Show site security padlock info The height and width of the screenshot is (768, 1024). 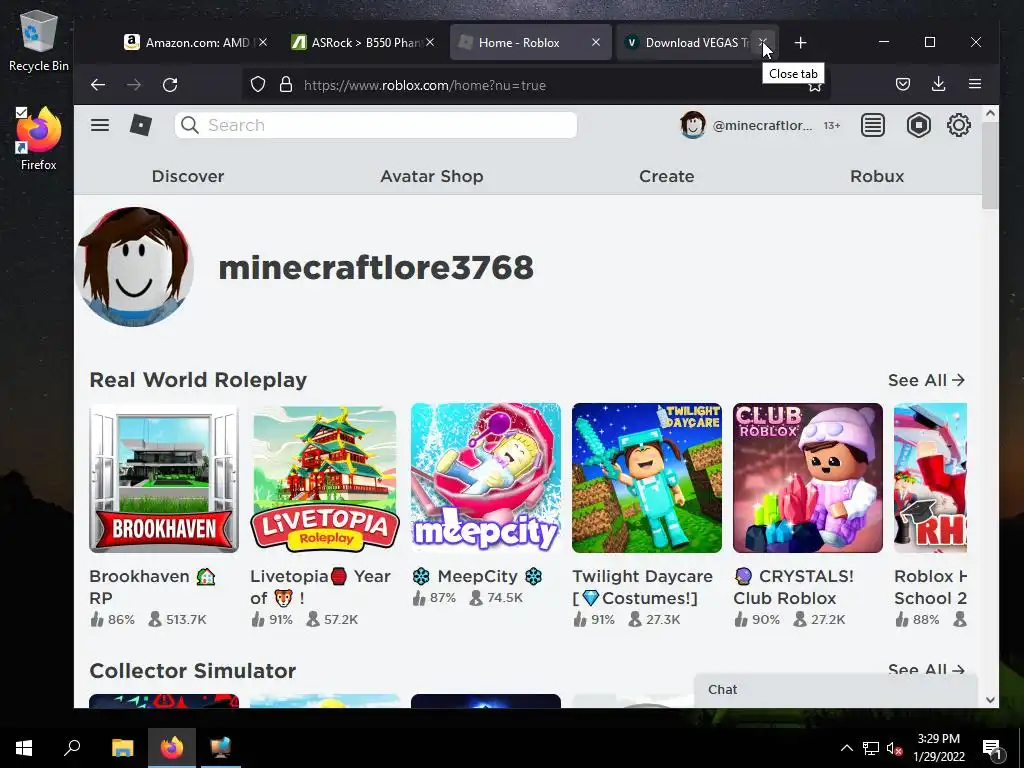[286, 85]
